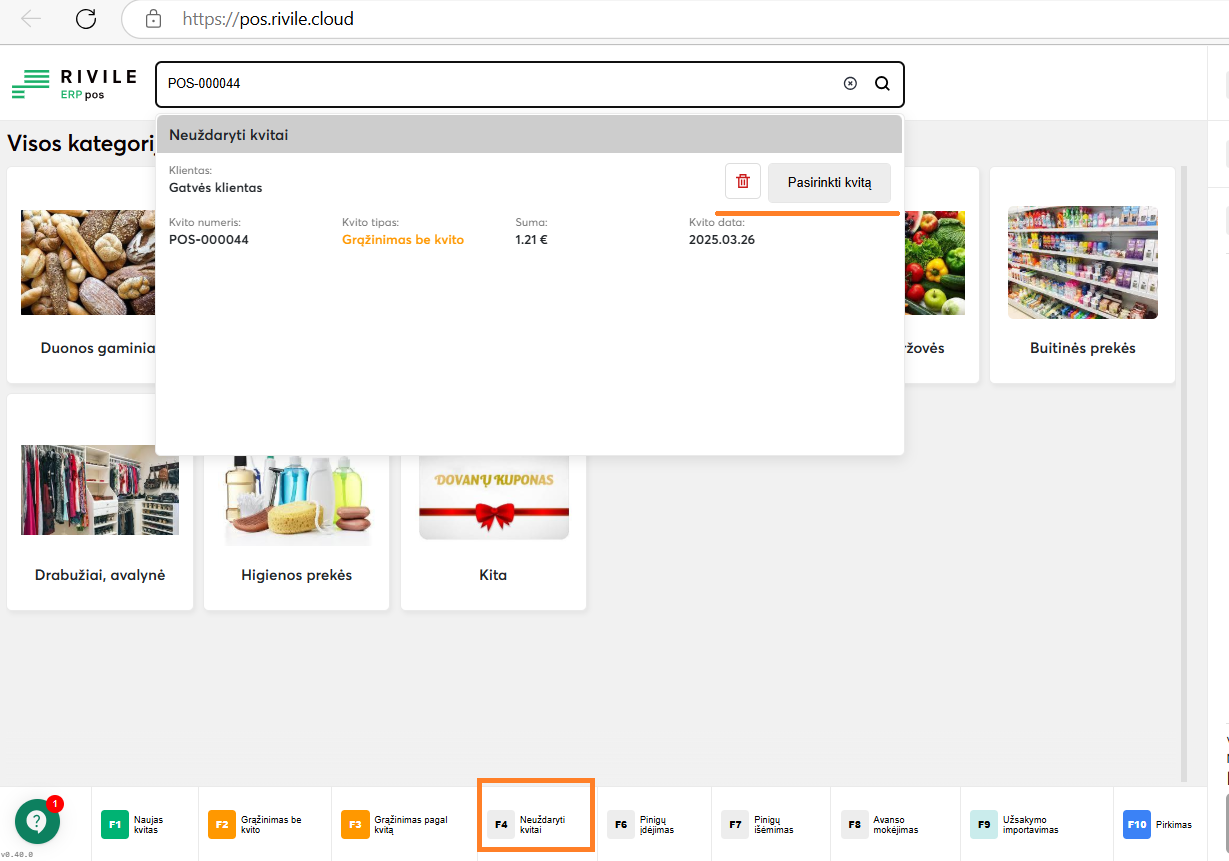
Task: Click Pasirinkti kvitą button
Action: point(829,182)
